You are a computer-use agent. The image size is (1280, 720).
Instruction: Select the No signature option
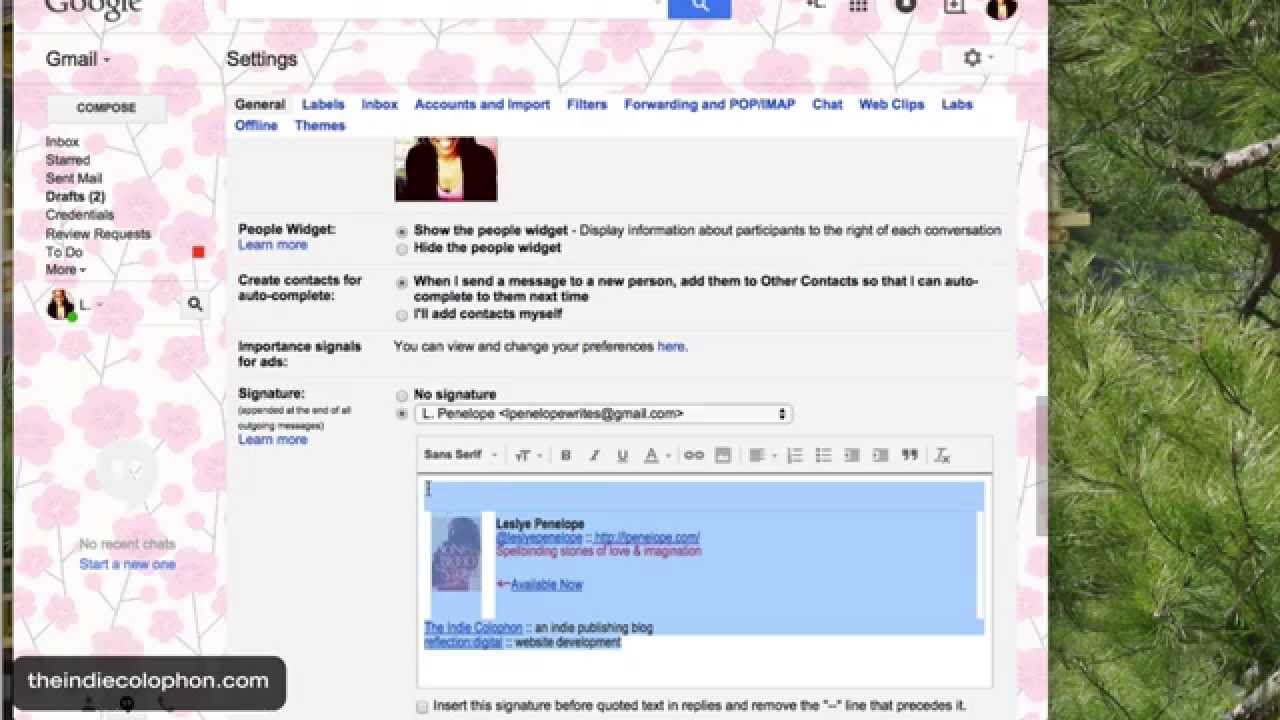click(x=402, y=395)
